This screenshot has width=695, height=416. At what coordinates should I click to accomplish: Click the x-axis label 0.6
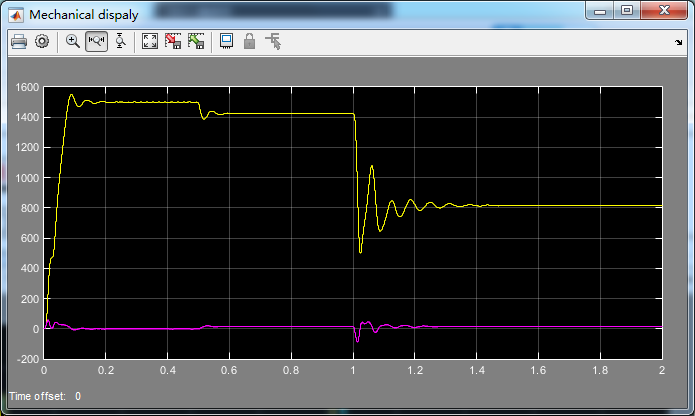[229, 370]
